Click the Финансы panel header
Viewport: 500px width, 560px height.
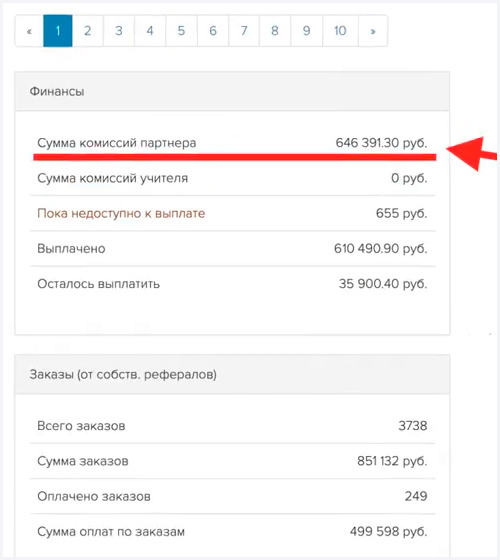(232, 91)
